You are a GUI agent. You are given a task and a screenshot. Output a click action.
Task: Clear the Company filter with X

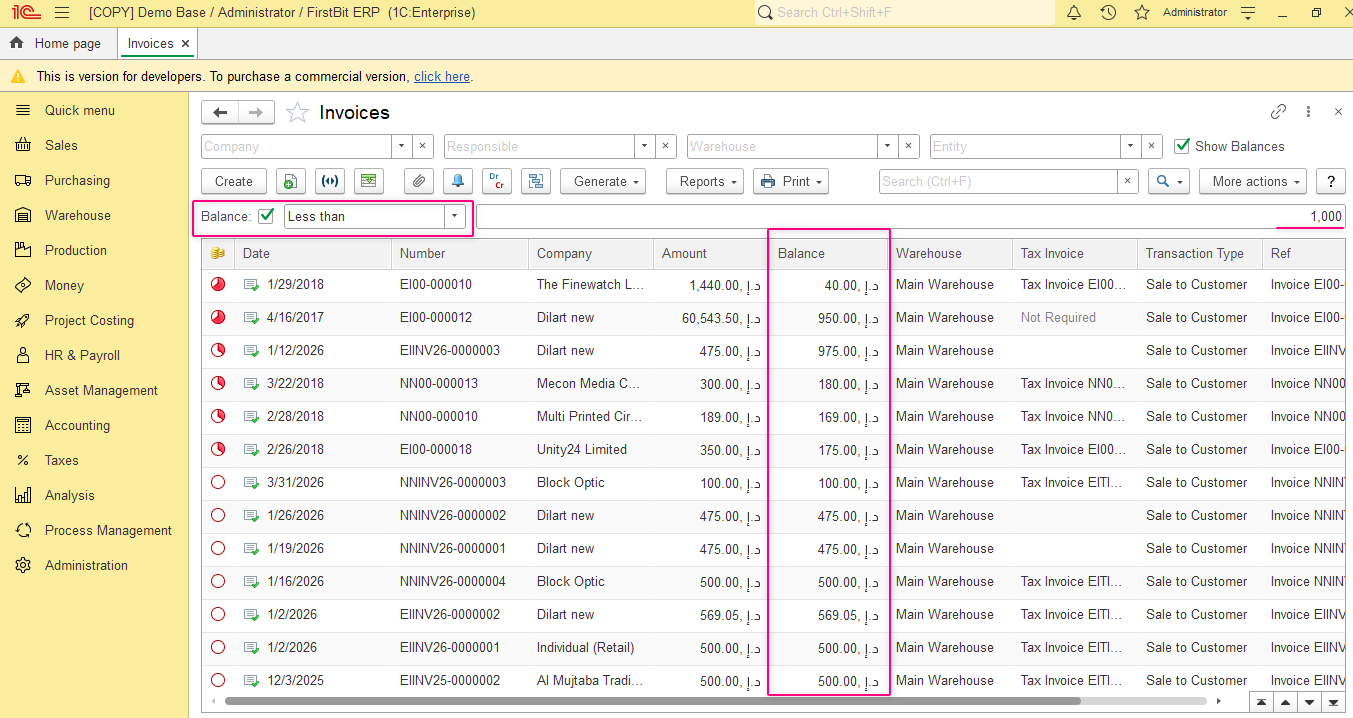click(x=422, y=146)
